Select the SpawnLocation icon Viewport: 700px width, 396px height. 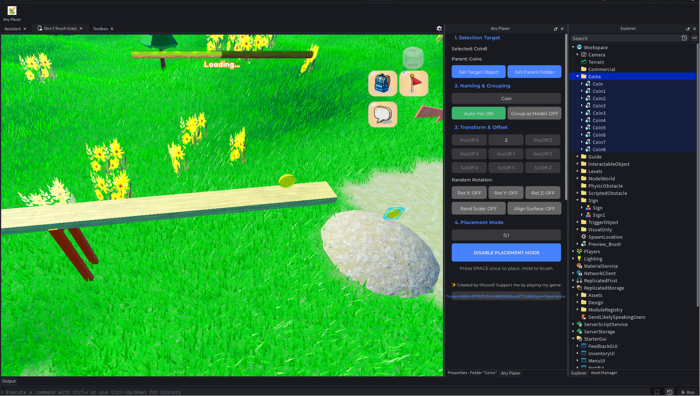pos(583,237)
